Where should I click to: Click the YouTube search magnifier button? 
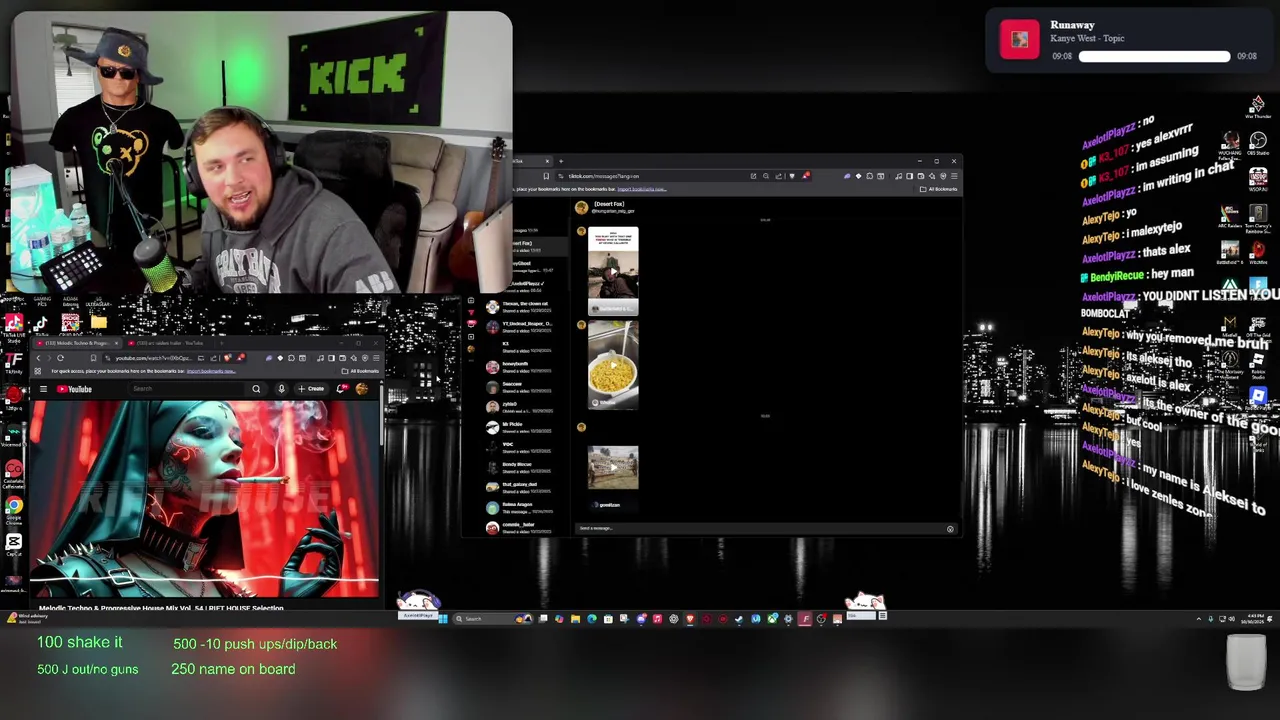(x=256, y=389)
